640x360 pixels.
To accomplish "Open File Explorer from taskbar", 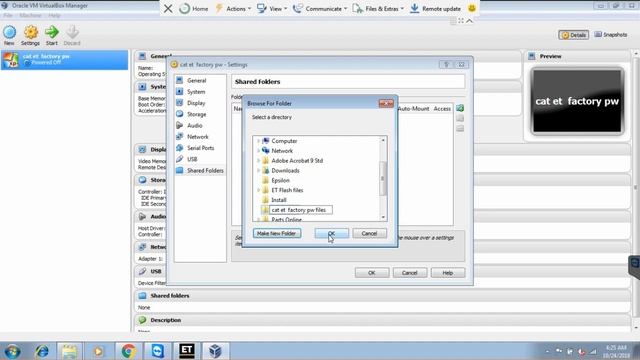I will [x=69, y=351].
